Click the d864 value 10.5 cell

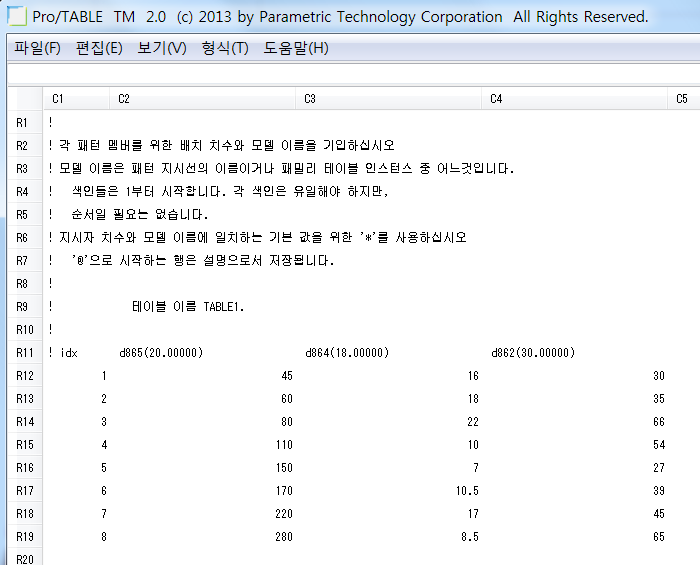tap(467, 491)
